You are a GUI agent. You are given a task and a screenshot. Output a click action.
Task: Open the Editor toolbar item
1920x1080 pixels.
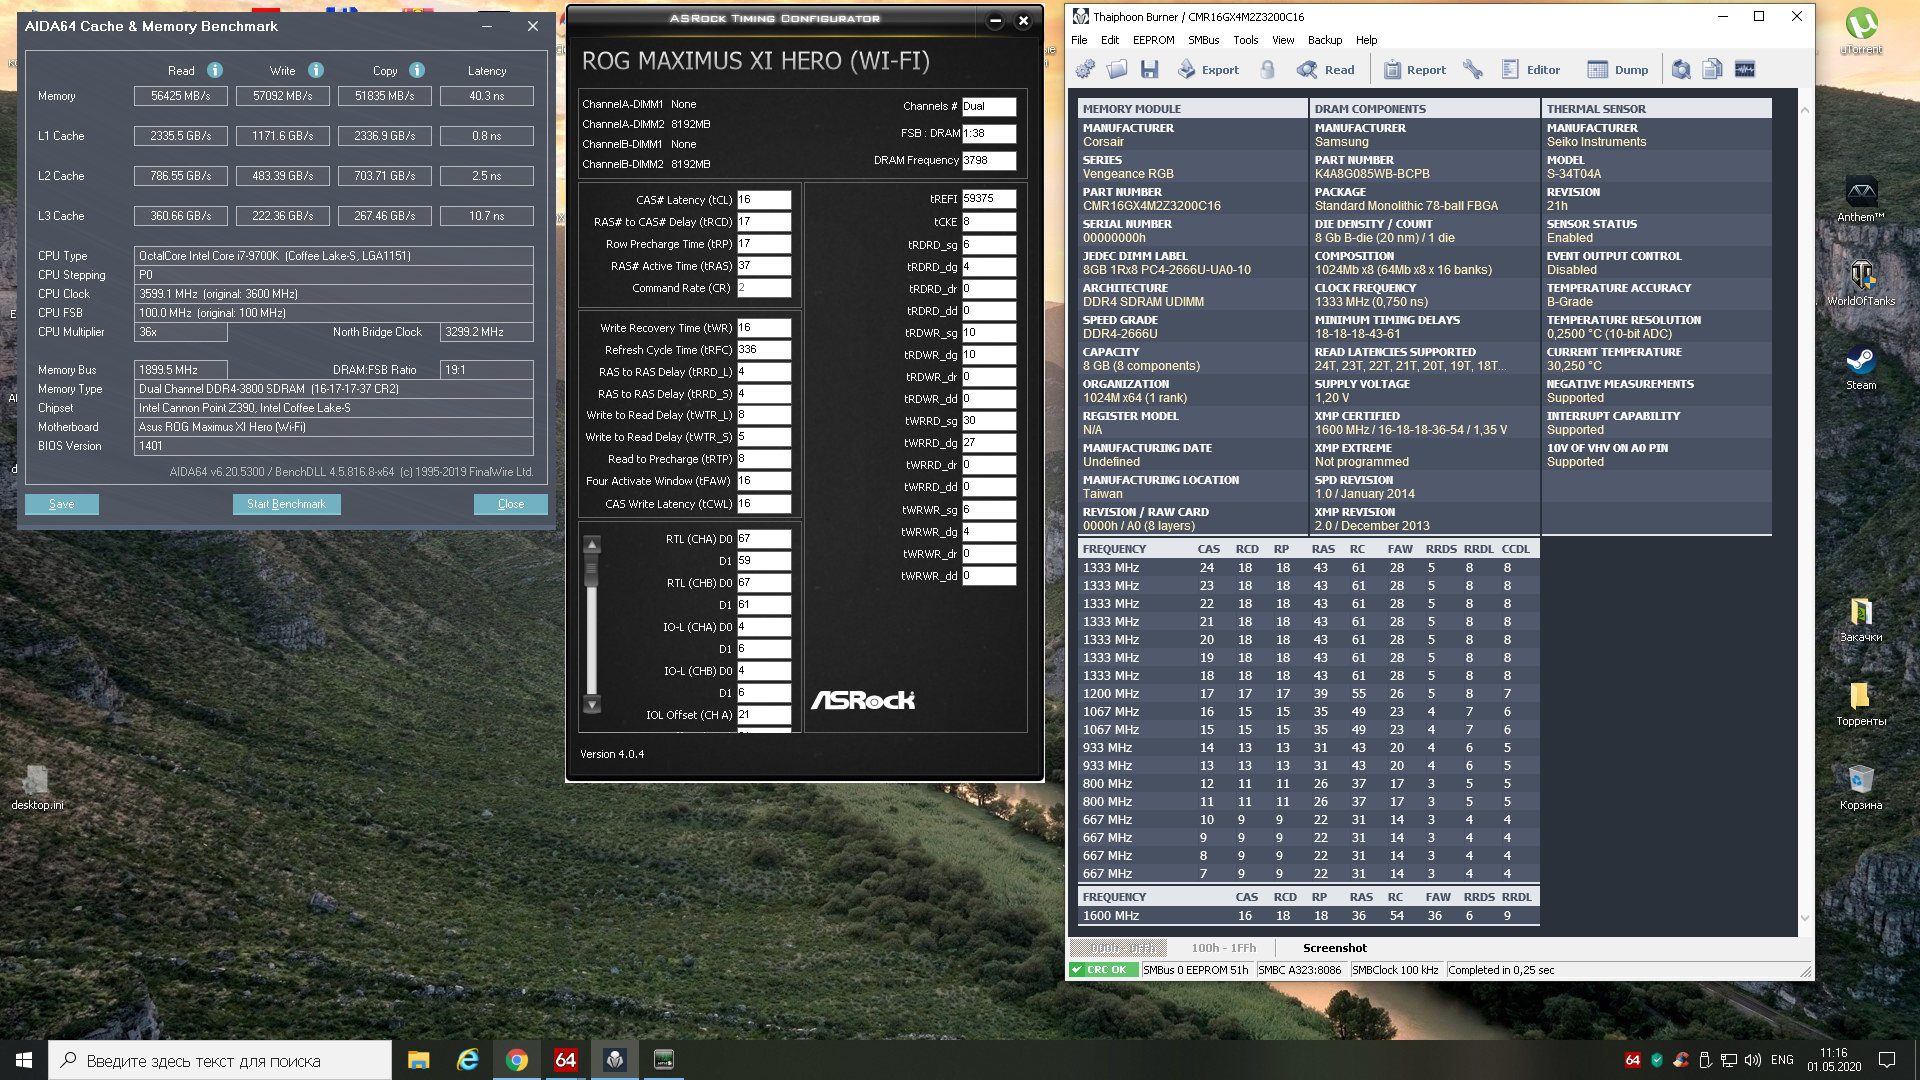click(1531, 69)
